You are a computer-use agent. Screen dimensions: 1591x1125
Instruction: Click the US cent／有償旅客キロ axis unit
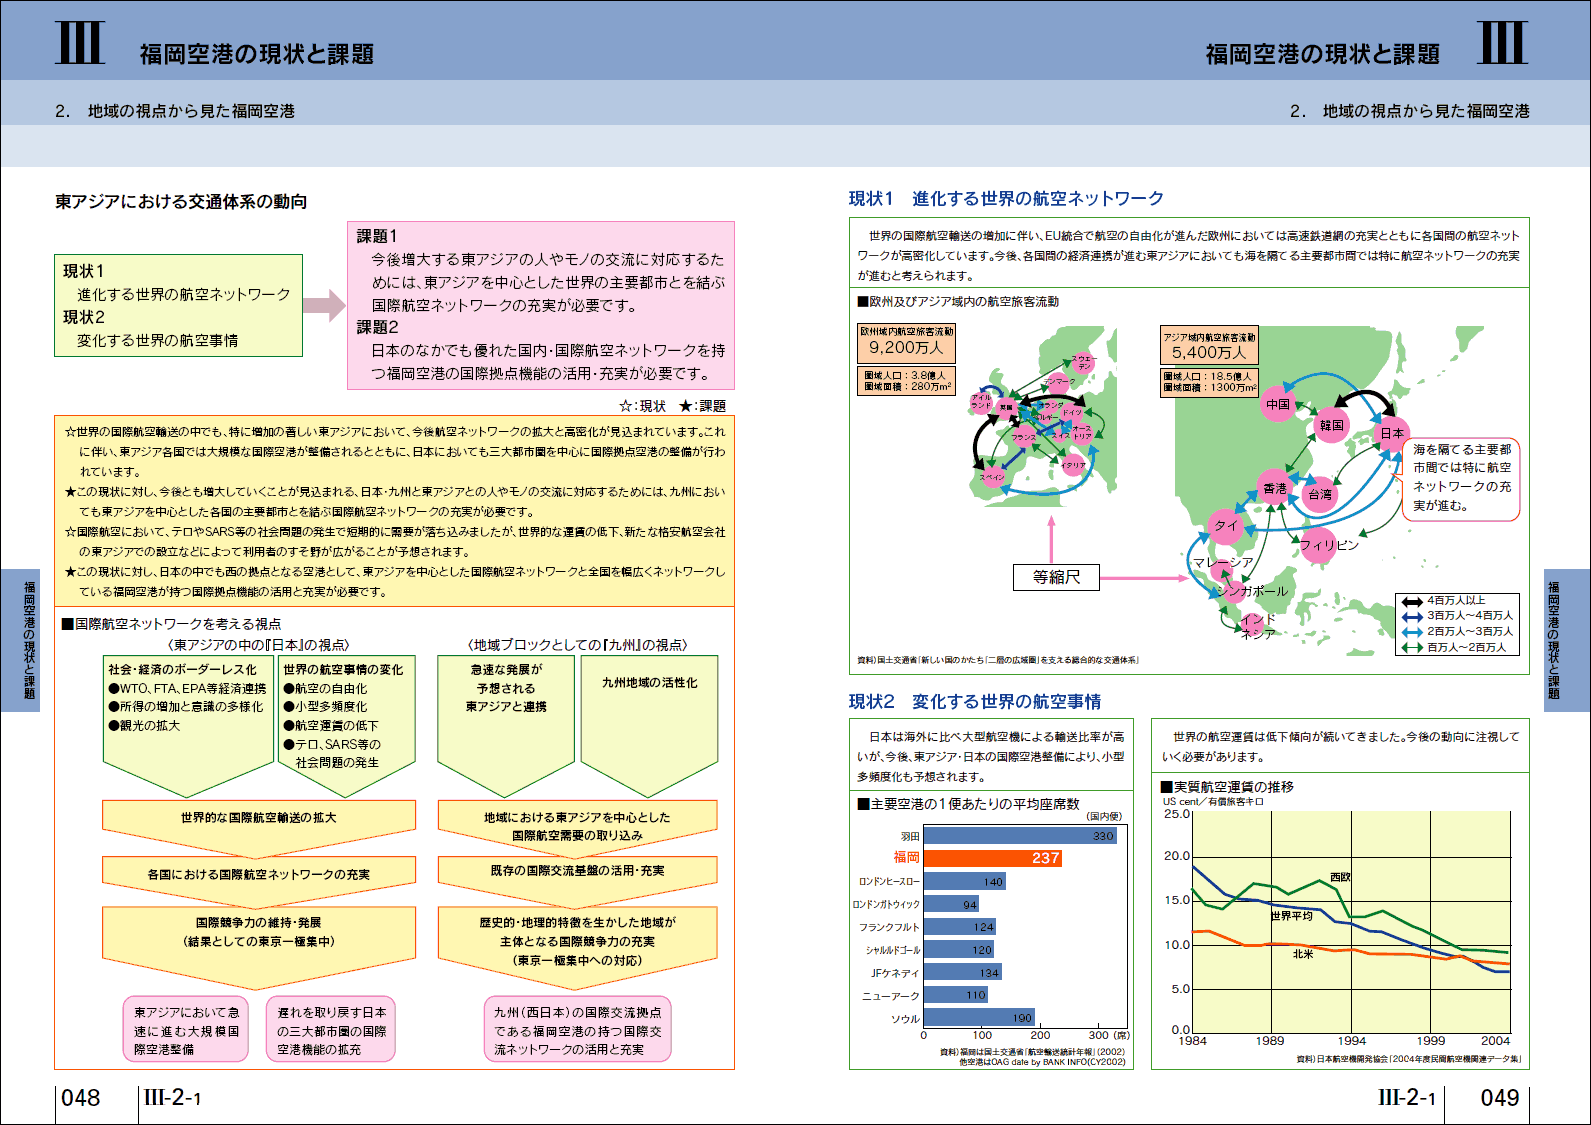tap(1213, 802)
